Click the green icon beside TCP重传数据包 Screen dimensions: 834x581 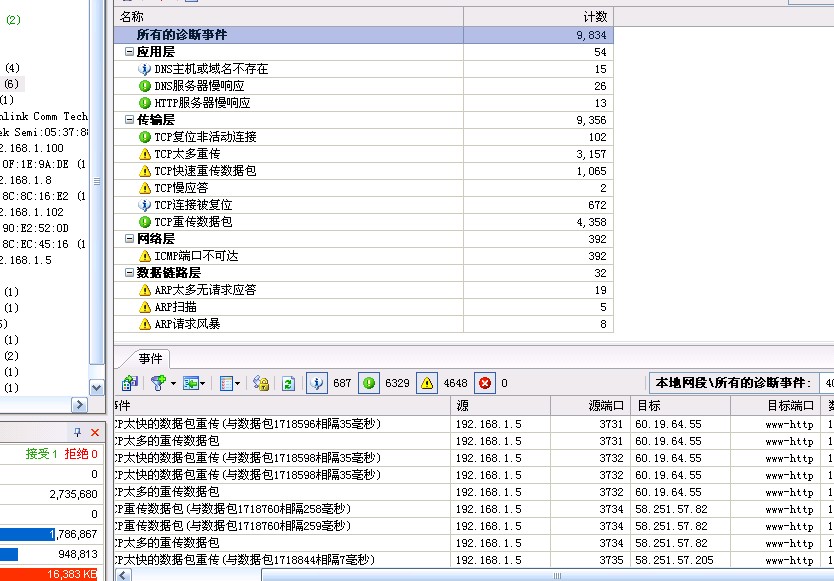tap(145, 222)
